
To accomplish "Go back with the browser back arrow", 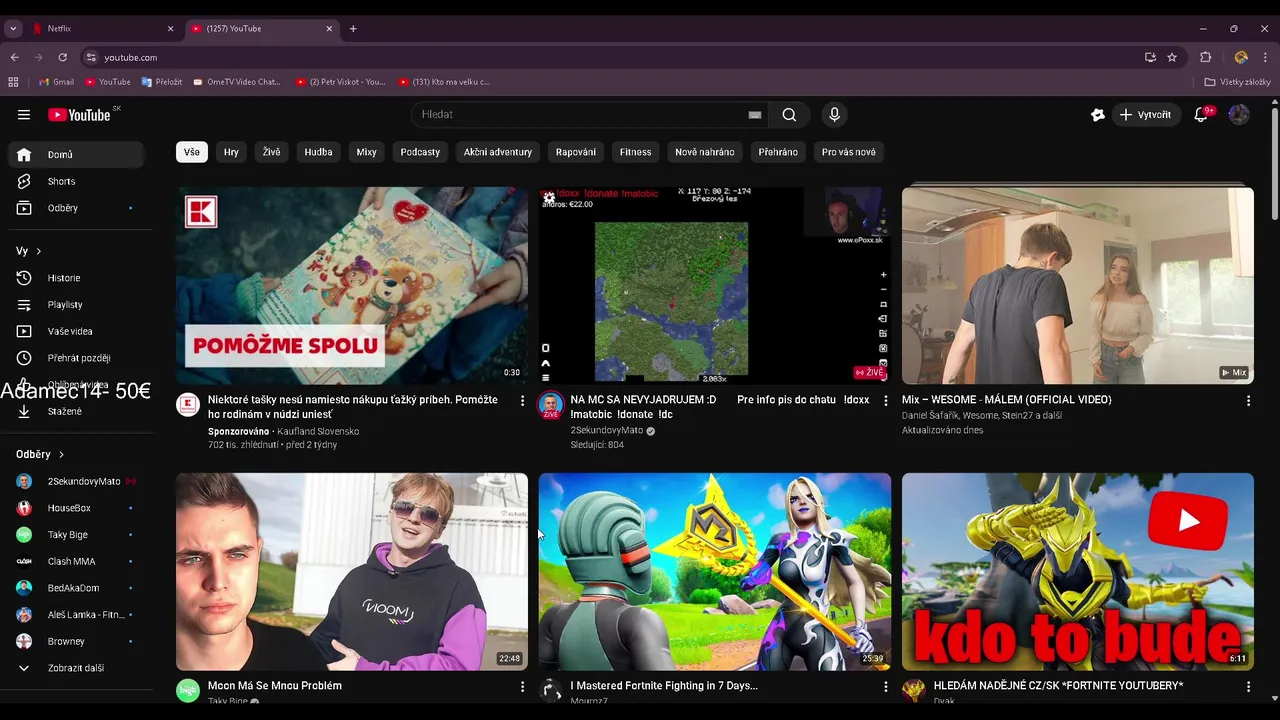I will point(14,58).
